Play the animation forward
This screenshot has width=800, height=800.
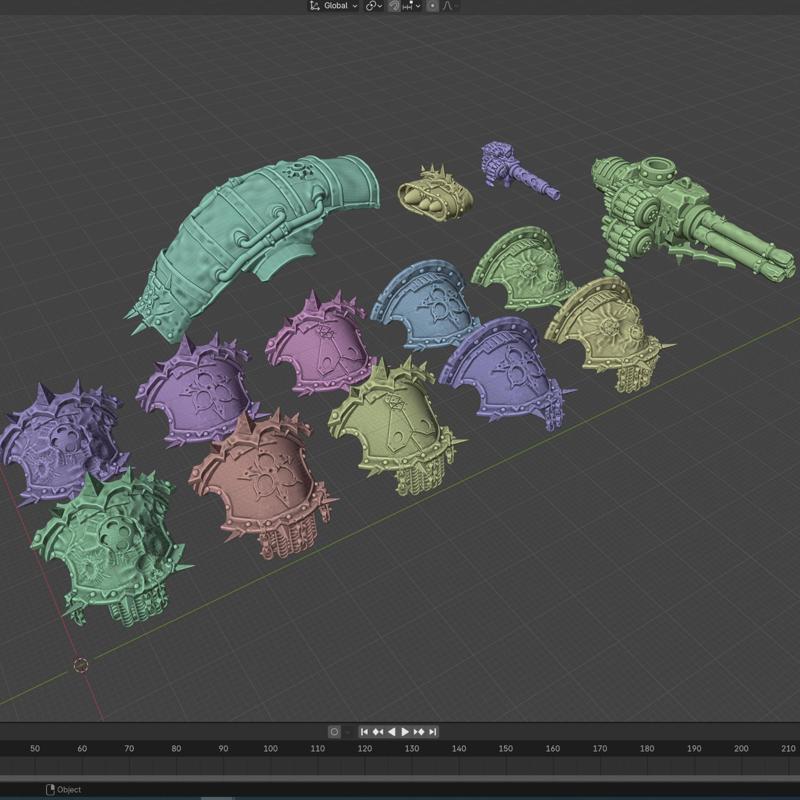[405, 732]
